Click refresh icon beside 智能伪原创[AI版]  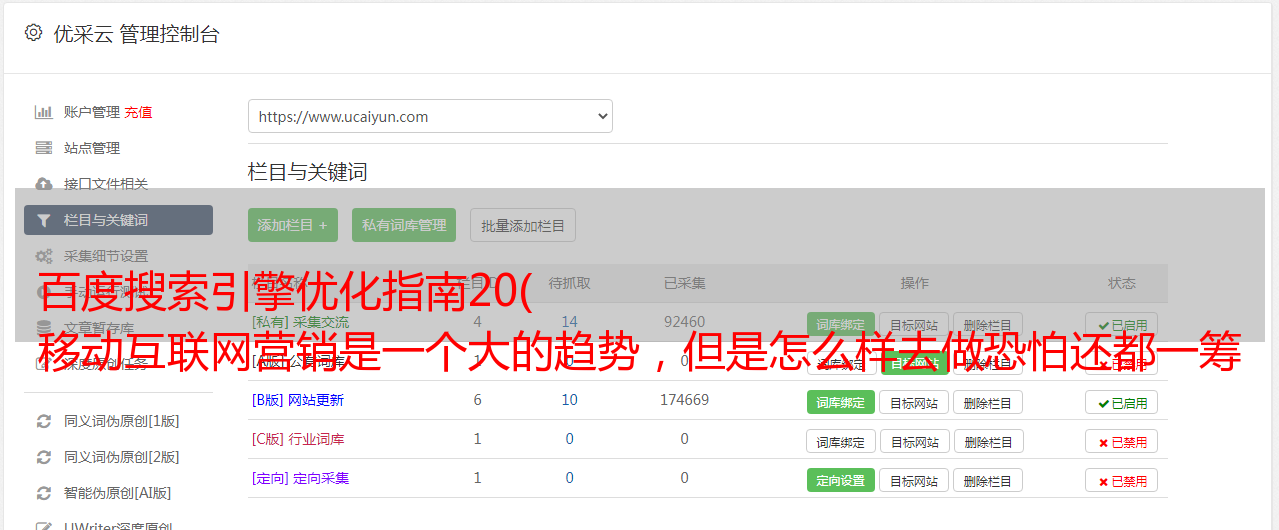coord(44,493)
